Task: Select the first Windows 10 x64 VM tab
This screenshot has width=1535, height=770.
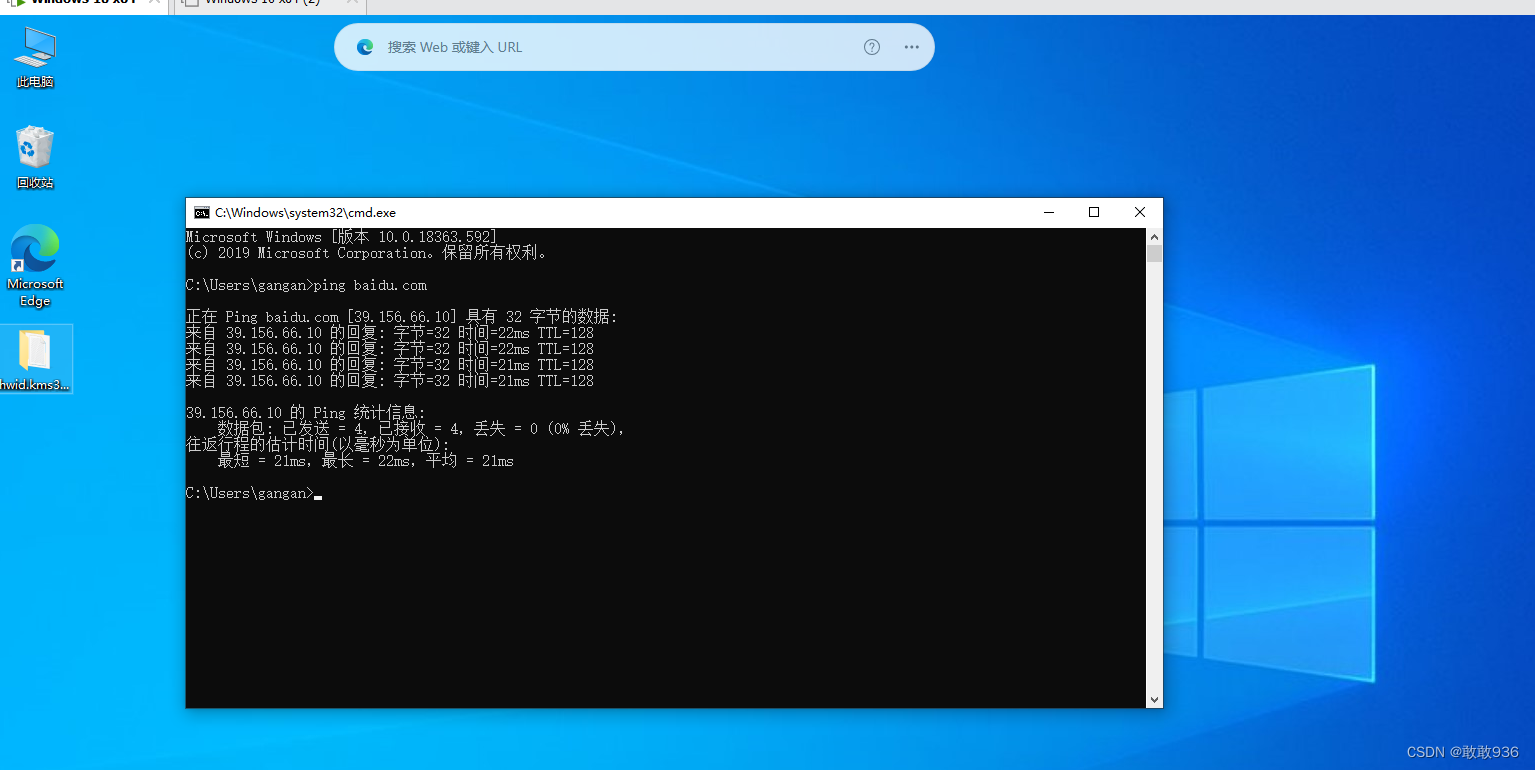Action: click(x=84, y=4)
